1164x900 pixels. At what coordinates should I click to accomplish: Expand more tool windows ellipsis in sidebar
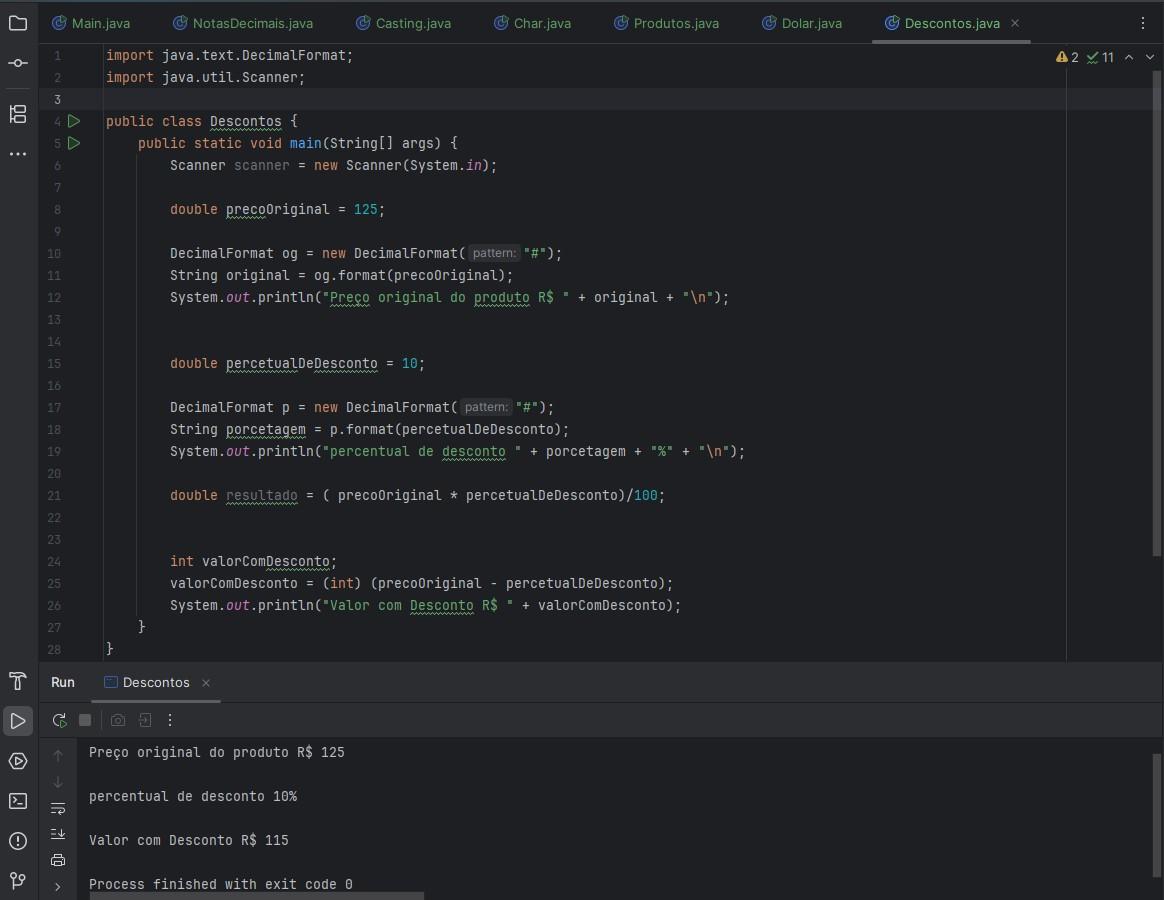point(18,154)
